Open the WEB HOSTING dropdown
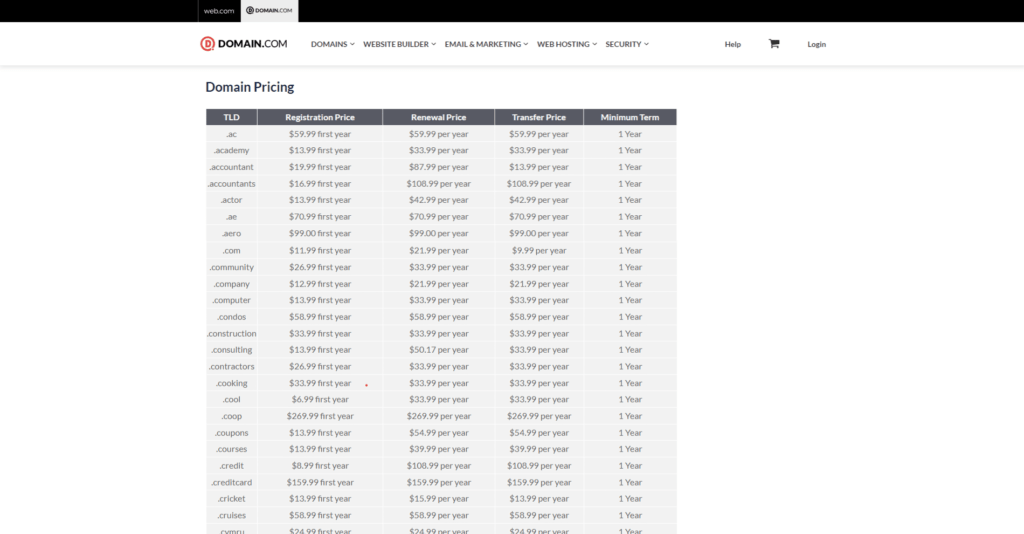 [x=567, y=44]
